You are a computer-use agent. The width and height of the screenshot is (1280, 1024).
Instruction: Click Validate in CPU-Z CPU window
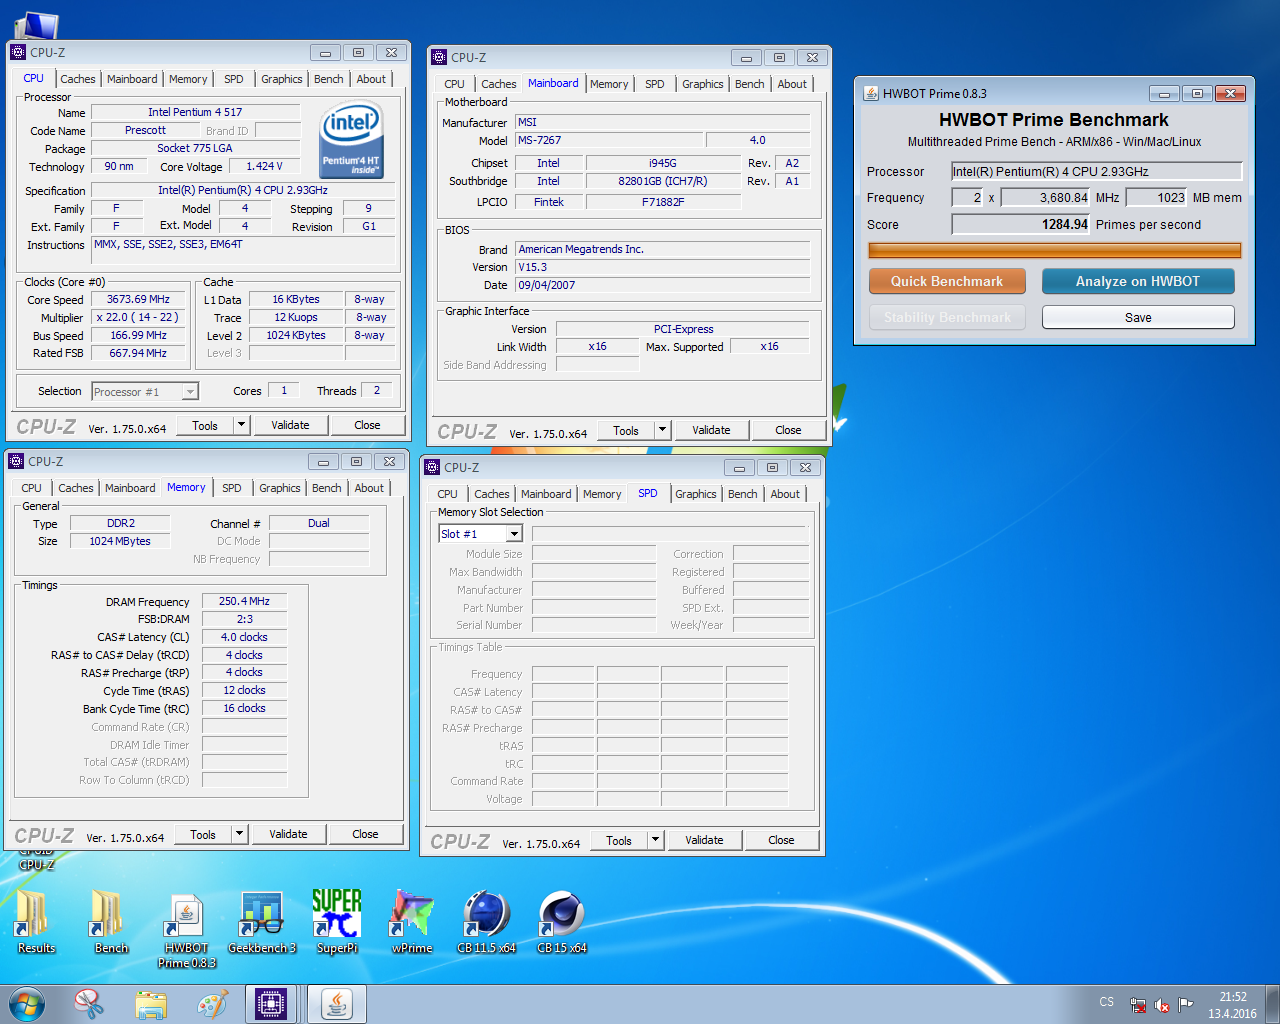(x=290, y=425)
